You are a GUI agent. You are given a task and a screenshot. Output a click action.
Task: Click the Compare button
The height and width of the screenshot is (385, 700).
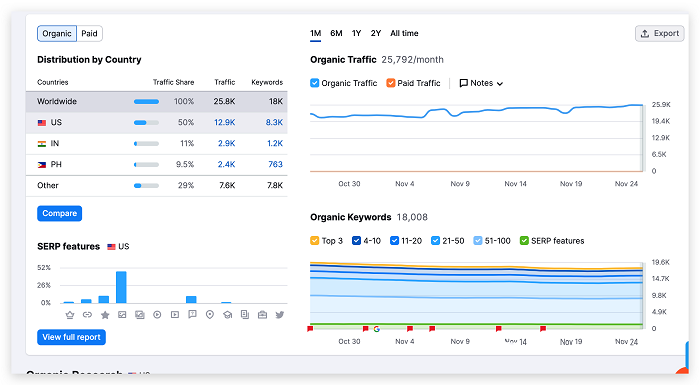pyautogui.click(x=59, y=213)
